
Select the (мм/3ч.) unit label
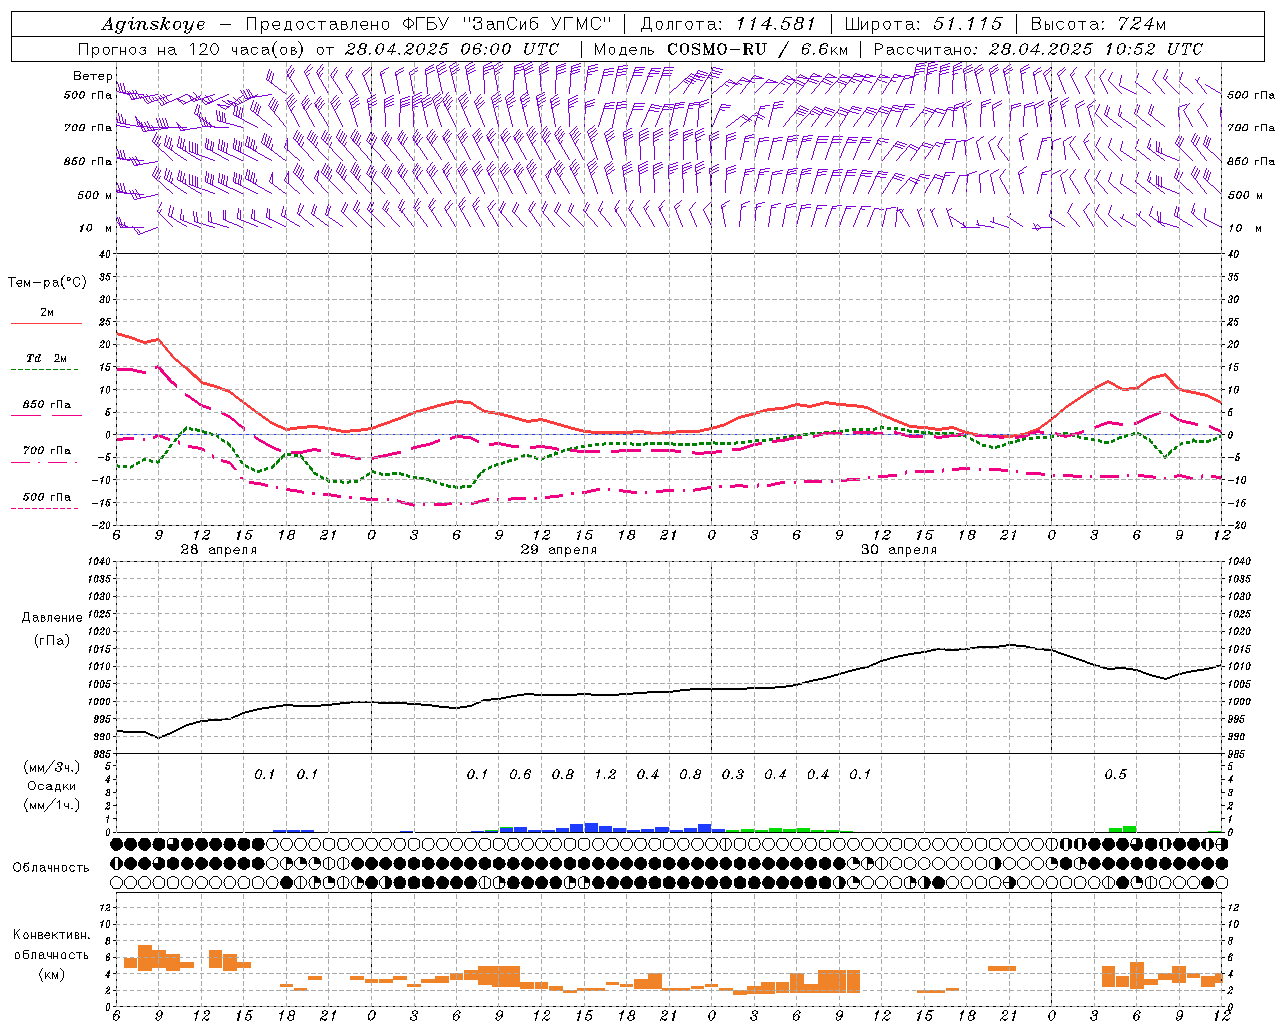[x=52, y=768]
